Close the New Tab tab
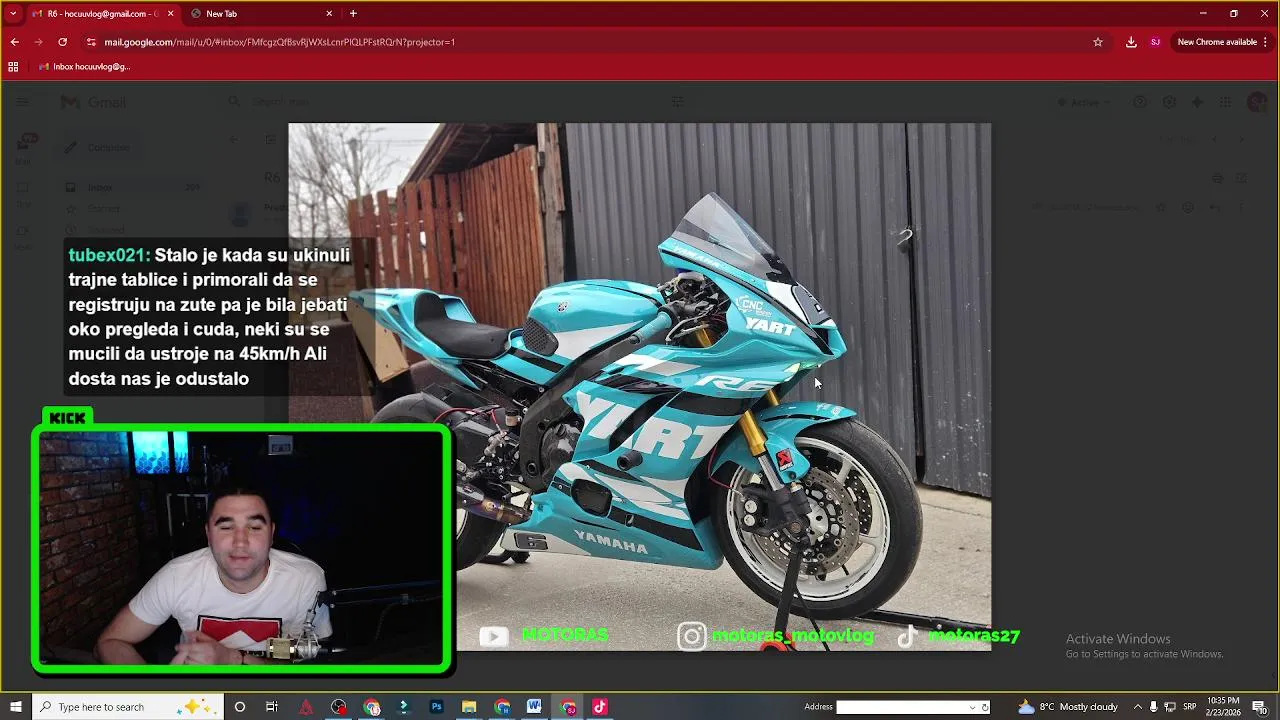 [329, 13]
